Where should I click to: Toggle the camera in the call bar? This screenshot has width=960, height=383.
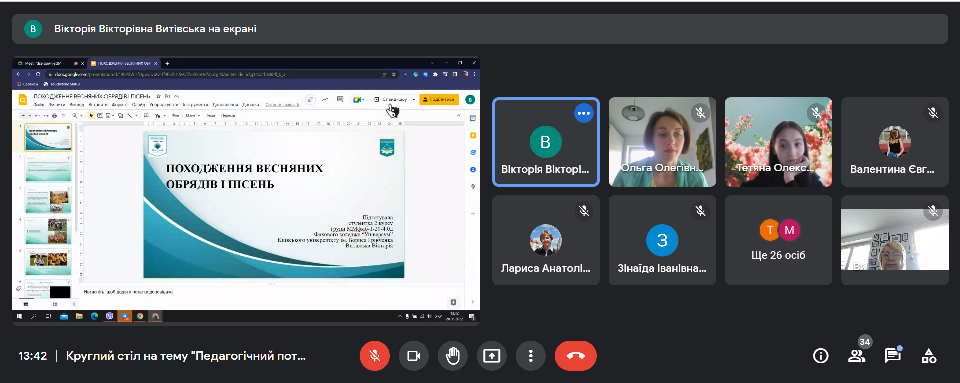tap(414, 356)
